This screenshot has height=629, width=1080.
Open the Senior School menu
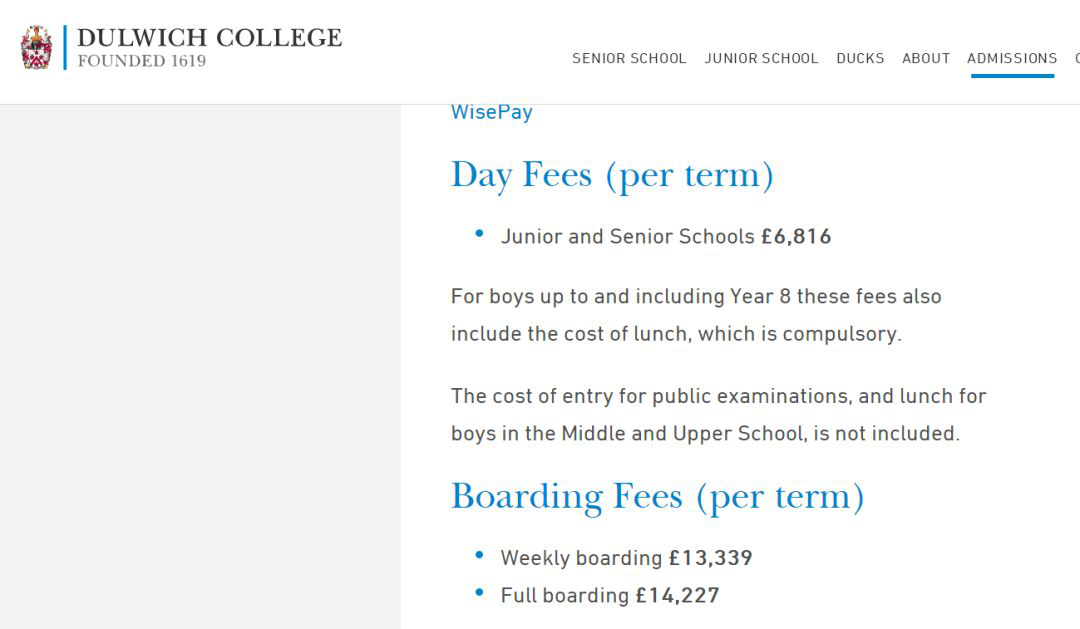[x=629, y=58]
